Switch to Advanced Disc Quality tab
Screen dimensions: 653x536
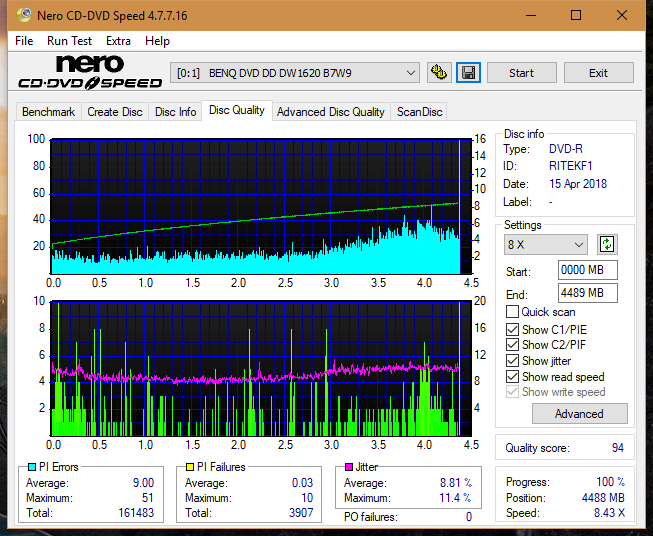click(331, 112)
